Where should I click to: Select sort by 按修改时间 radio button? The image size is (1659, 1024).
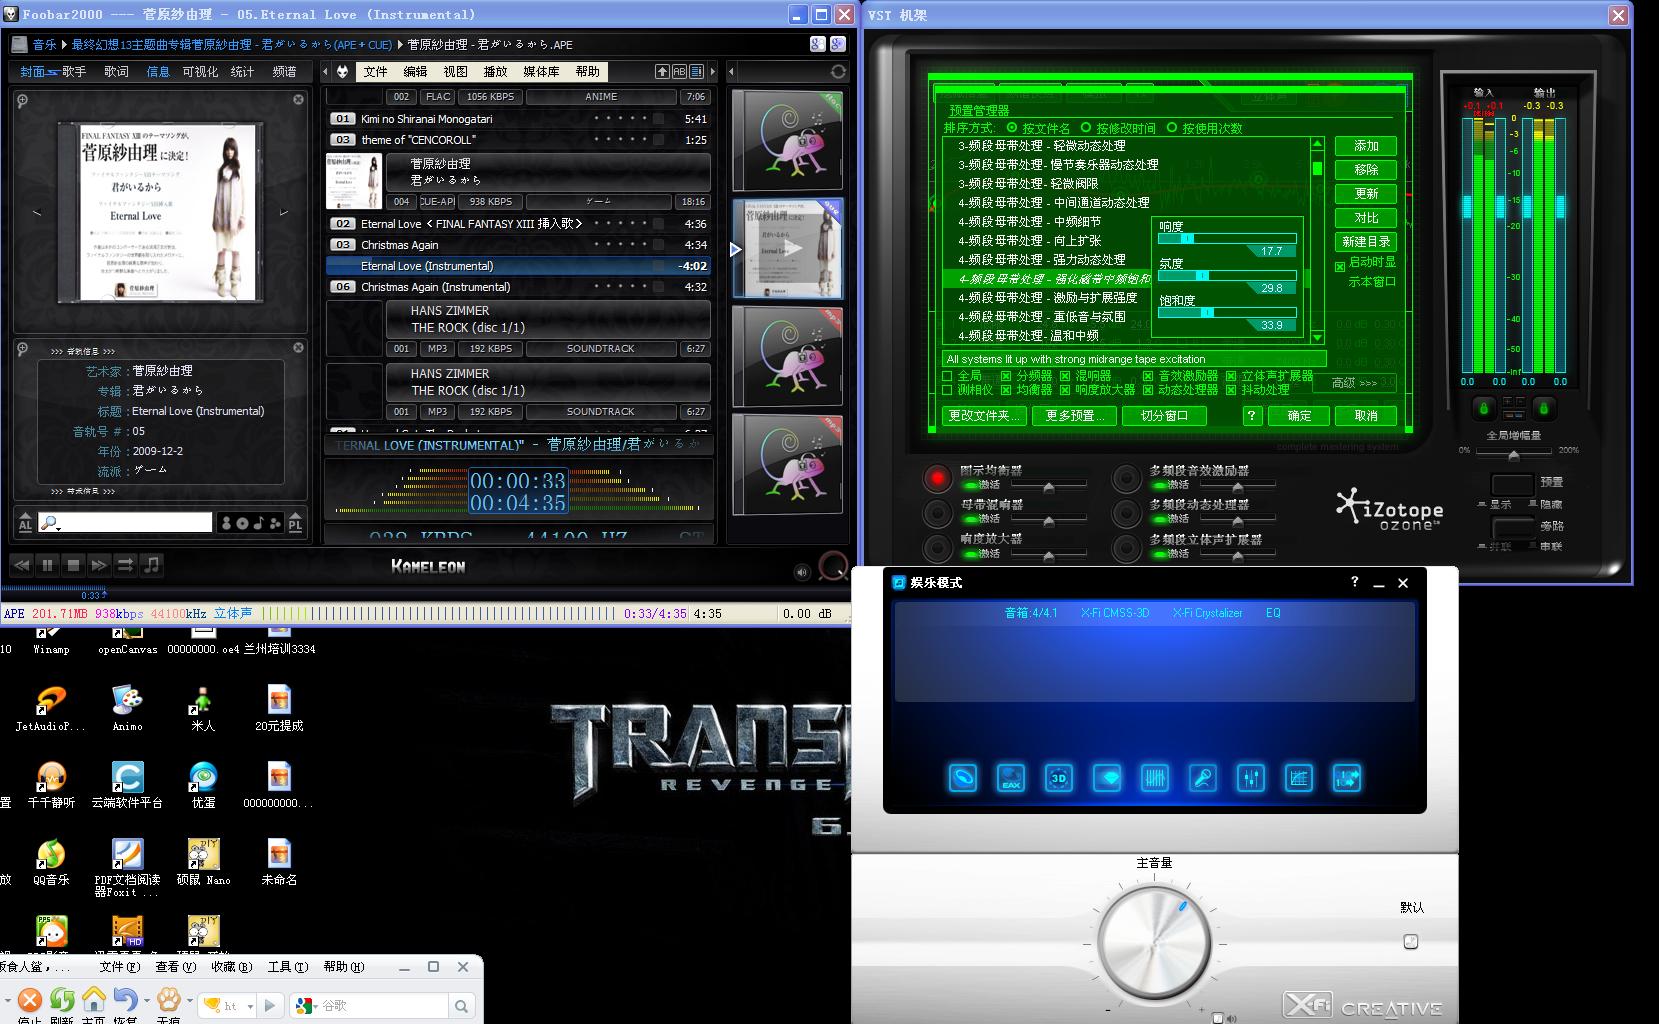point(1086,128)
